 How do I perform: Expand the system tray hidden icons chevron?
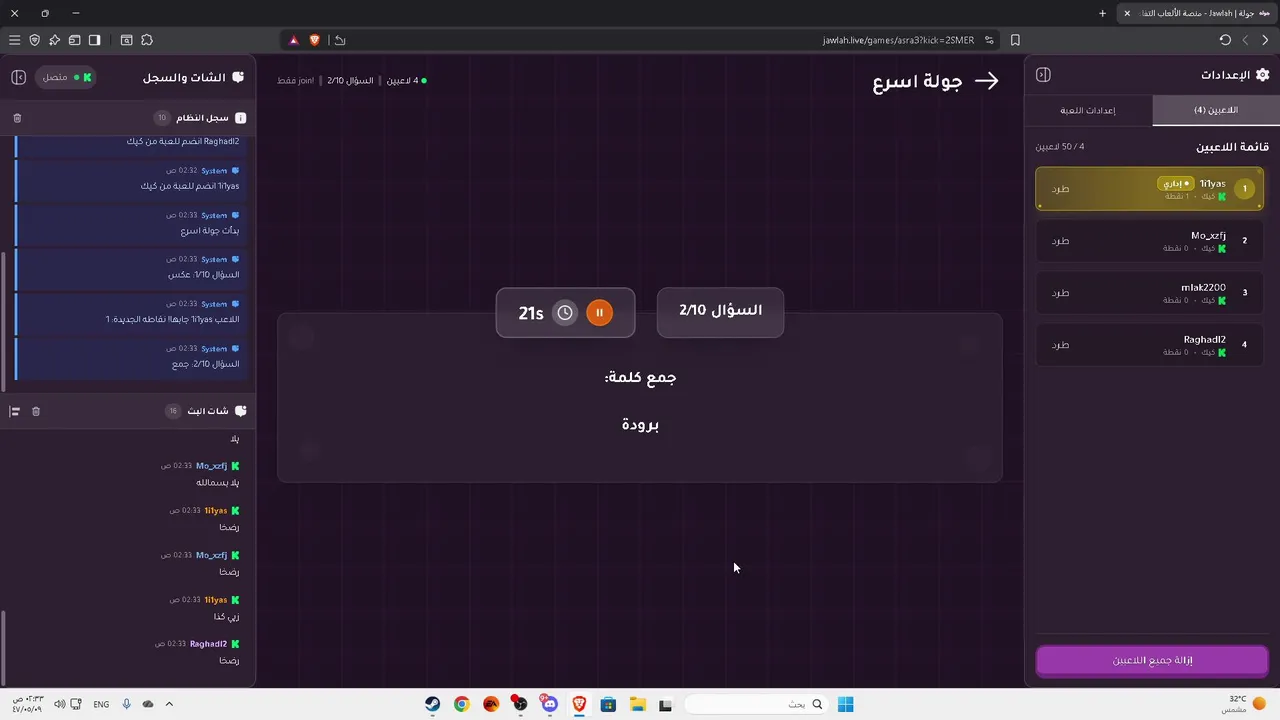169,704
